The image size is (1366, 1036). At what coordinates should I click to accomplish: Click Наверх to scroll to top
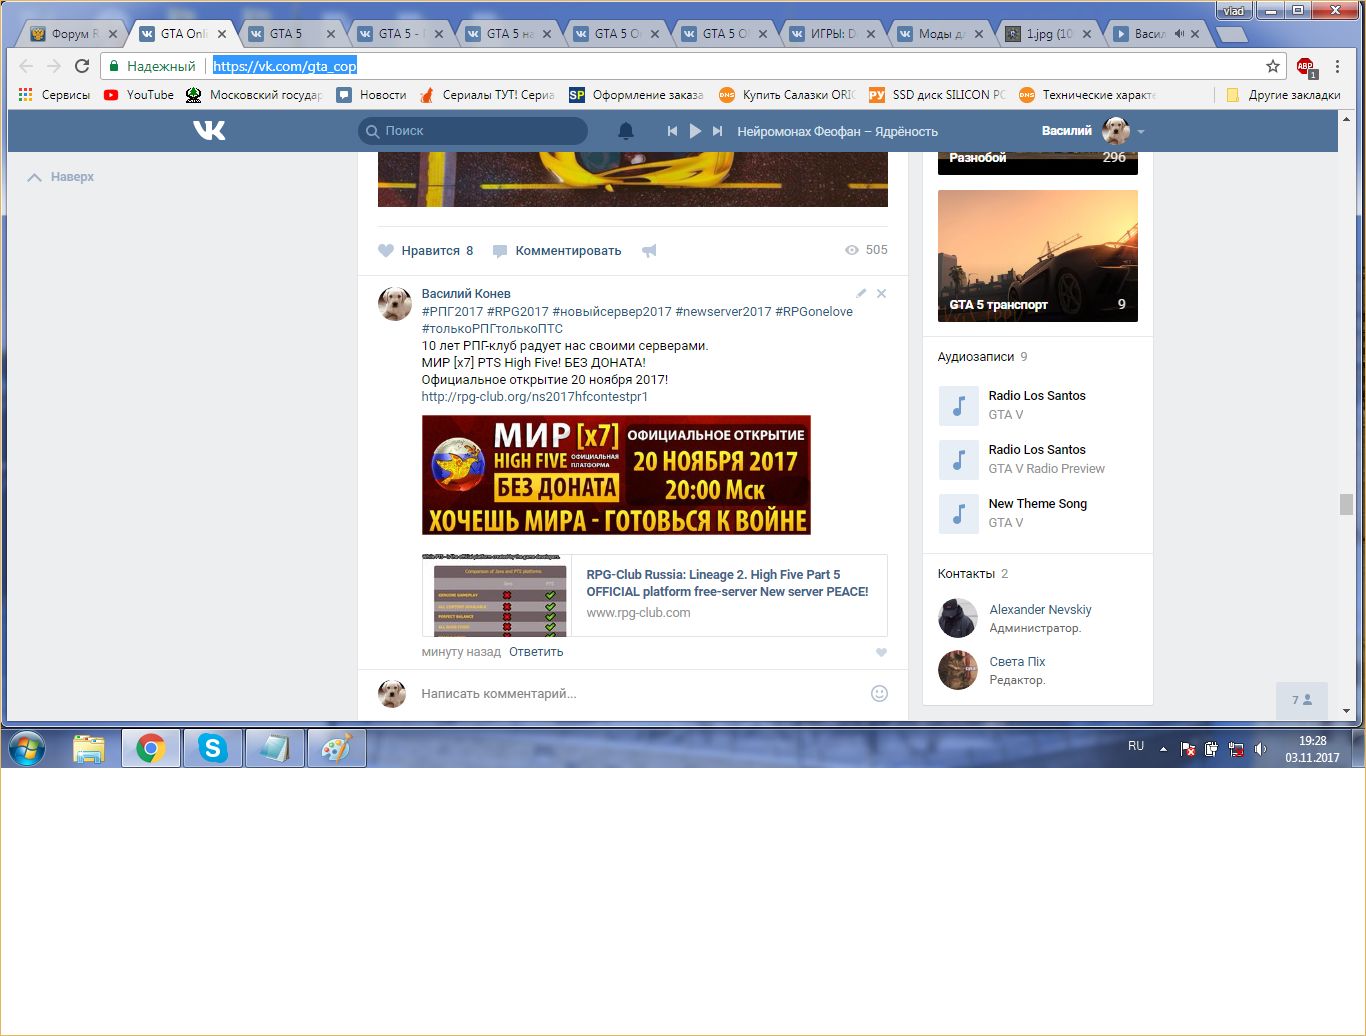pyautogui.click(x=61, y=177)
